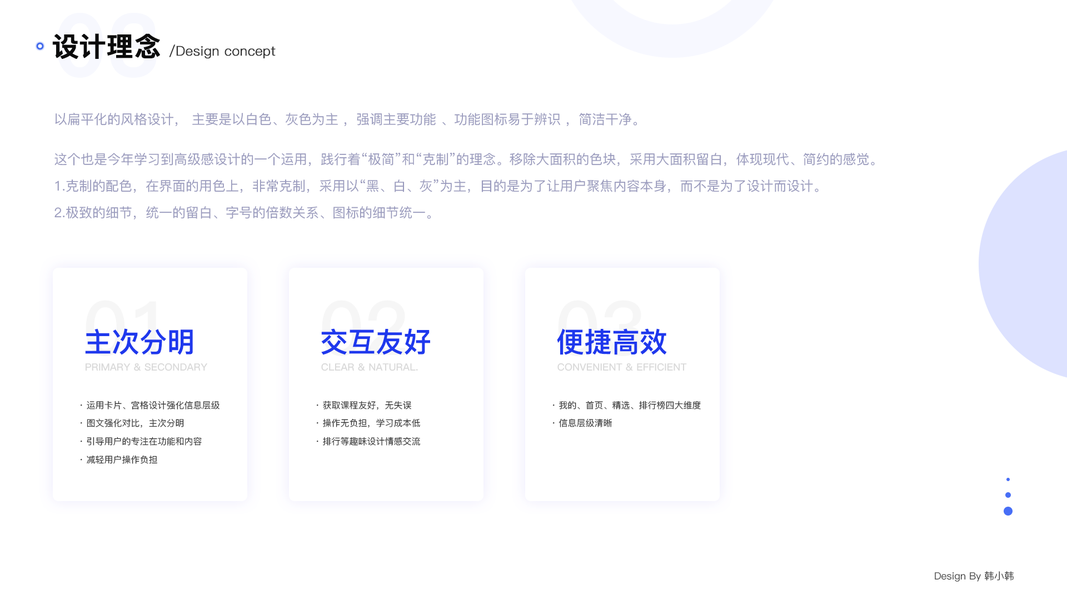Click the smallest blue pagination dot
Image resolution: width=1067 pixels, height=600 pixels.
[1008, 480]
